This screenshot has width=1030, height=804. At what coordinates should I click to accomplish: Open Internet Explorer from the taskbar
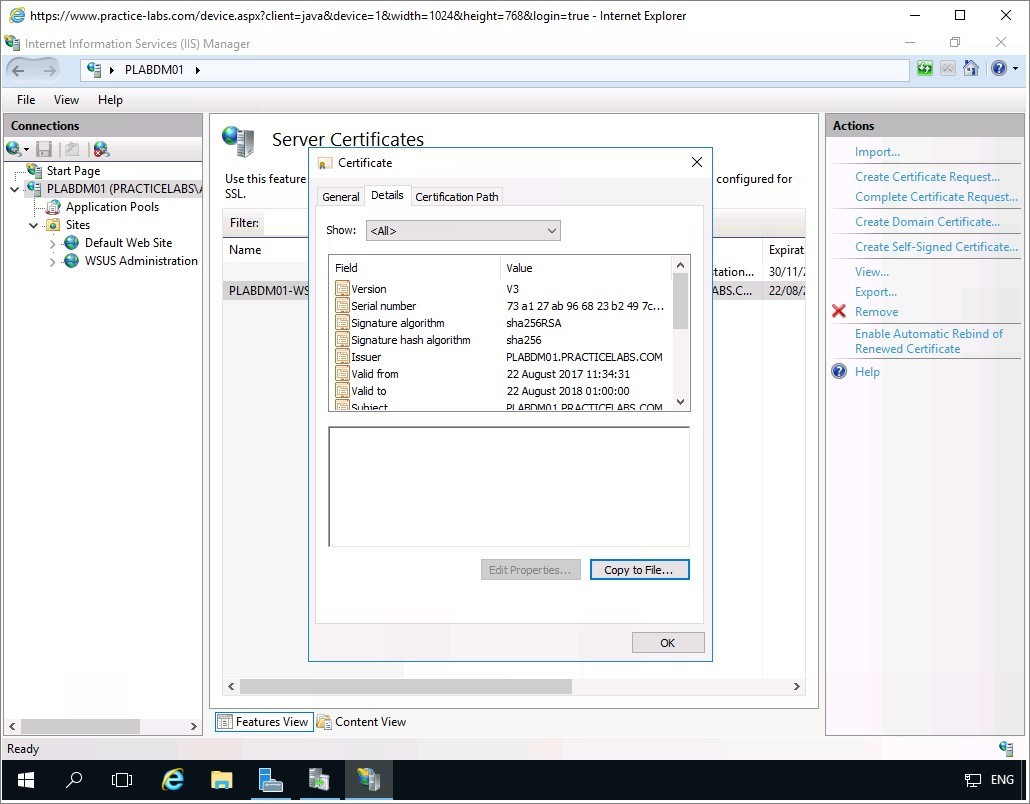click(173, 779)
